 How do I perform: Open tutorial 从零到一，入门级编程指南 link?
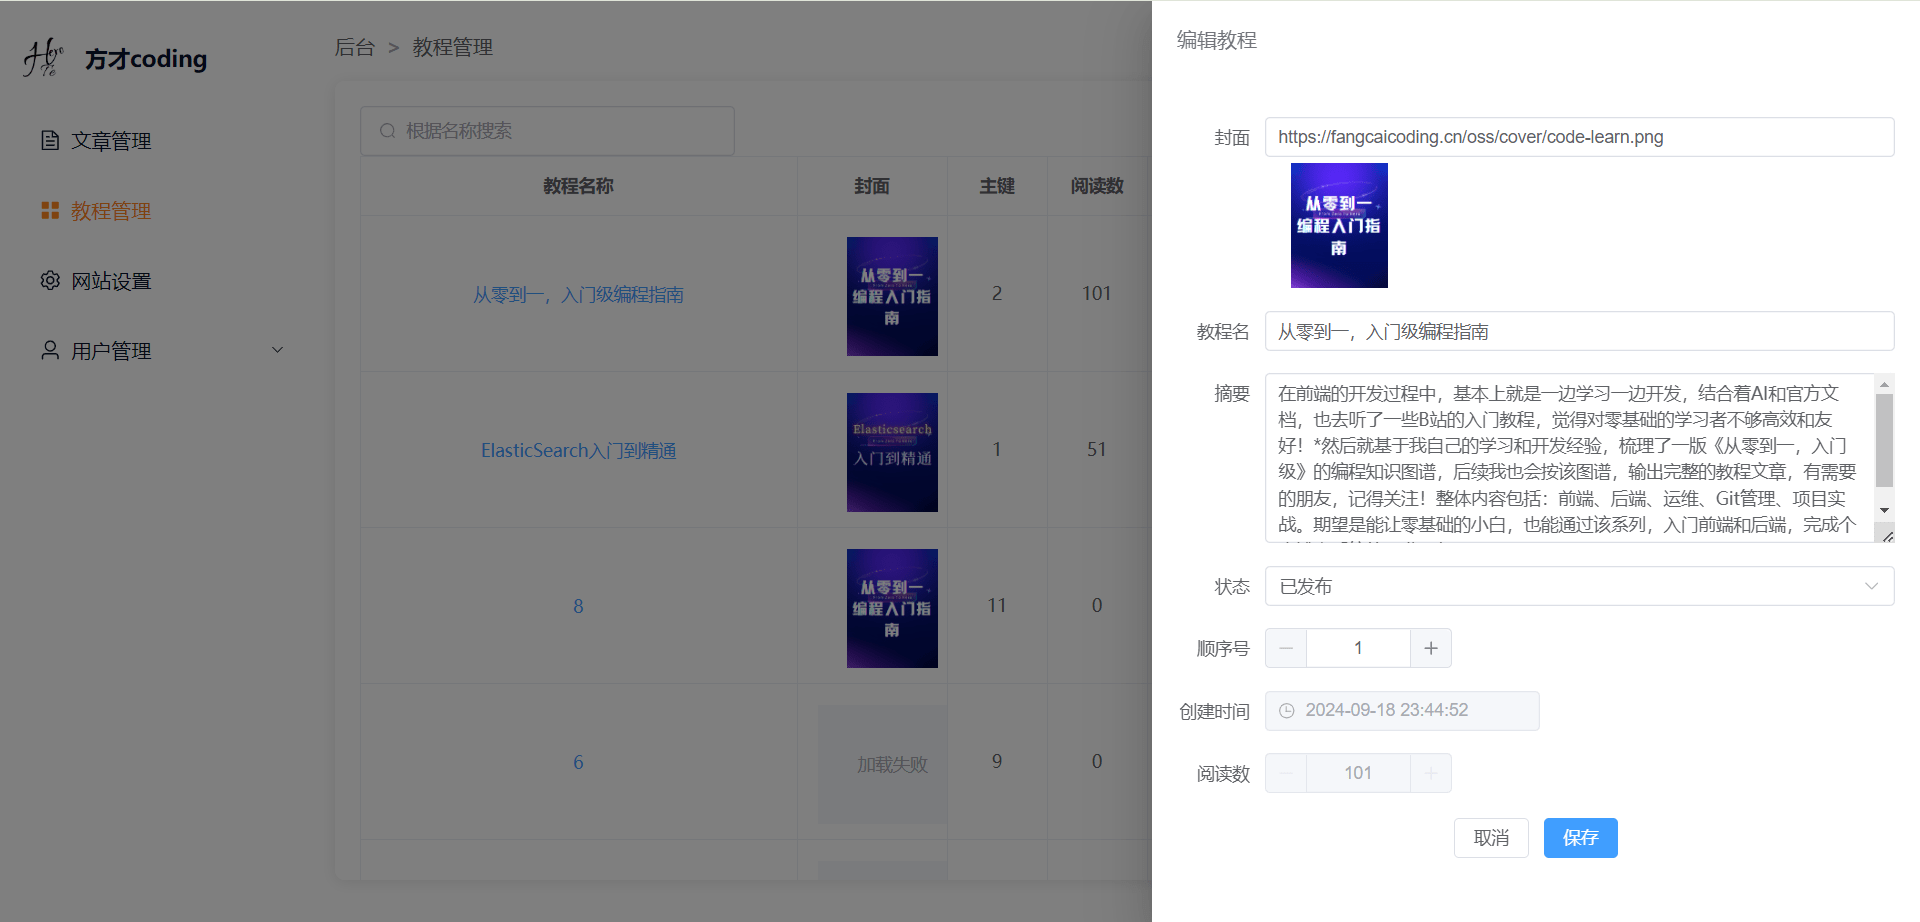(x=578, y=294)
